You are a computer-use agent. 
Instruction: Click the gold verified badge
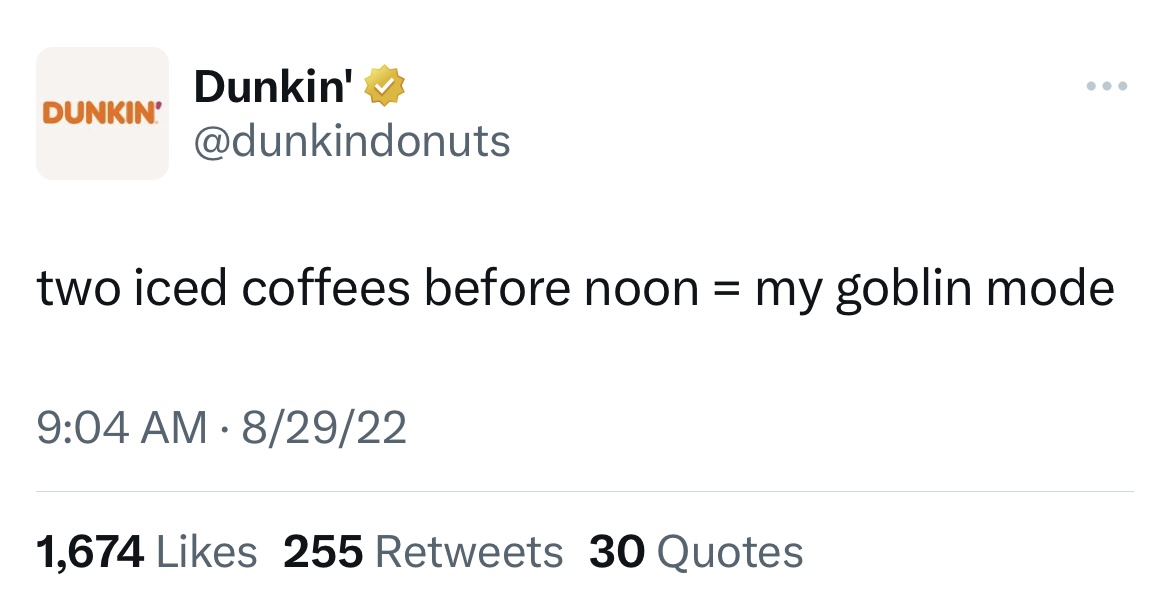click(385, 89)
